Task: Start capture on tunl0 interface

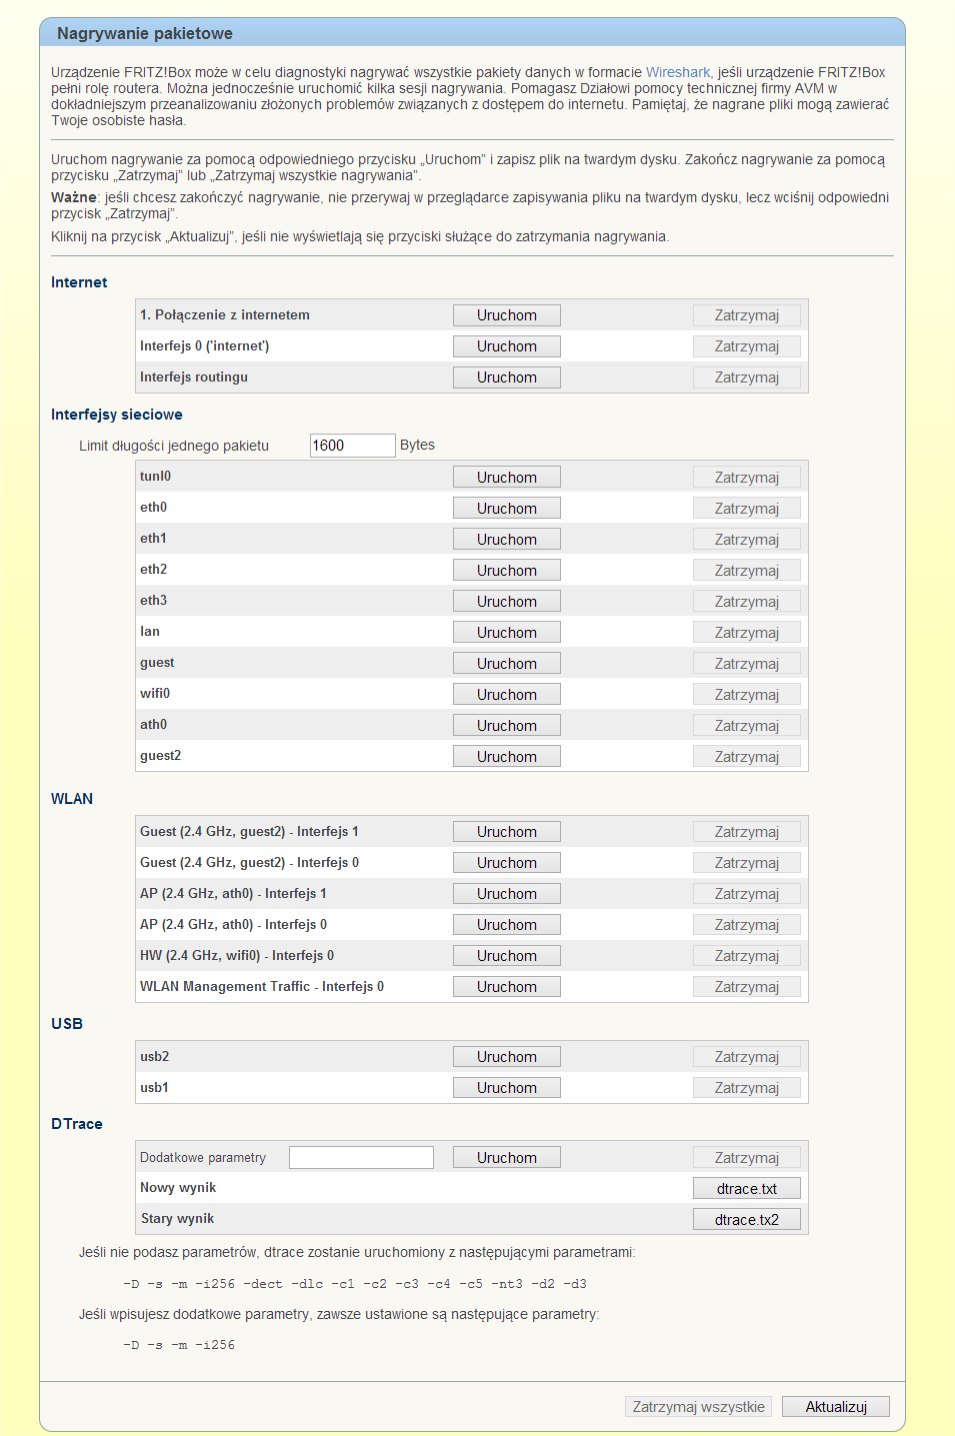Action: point(506,477)
